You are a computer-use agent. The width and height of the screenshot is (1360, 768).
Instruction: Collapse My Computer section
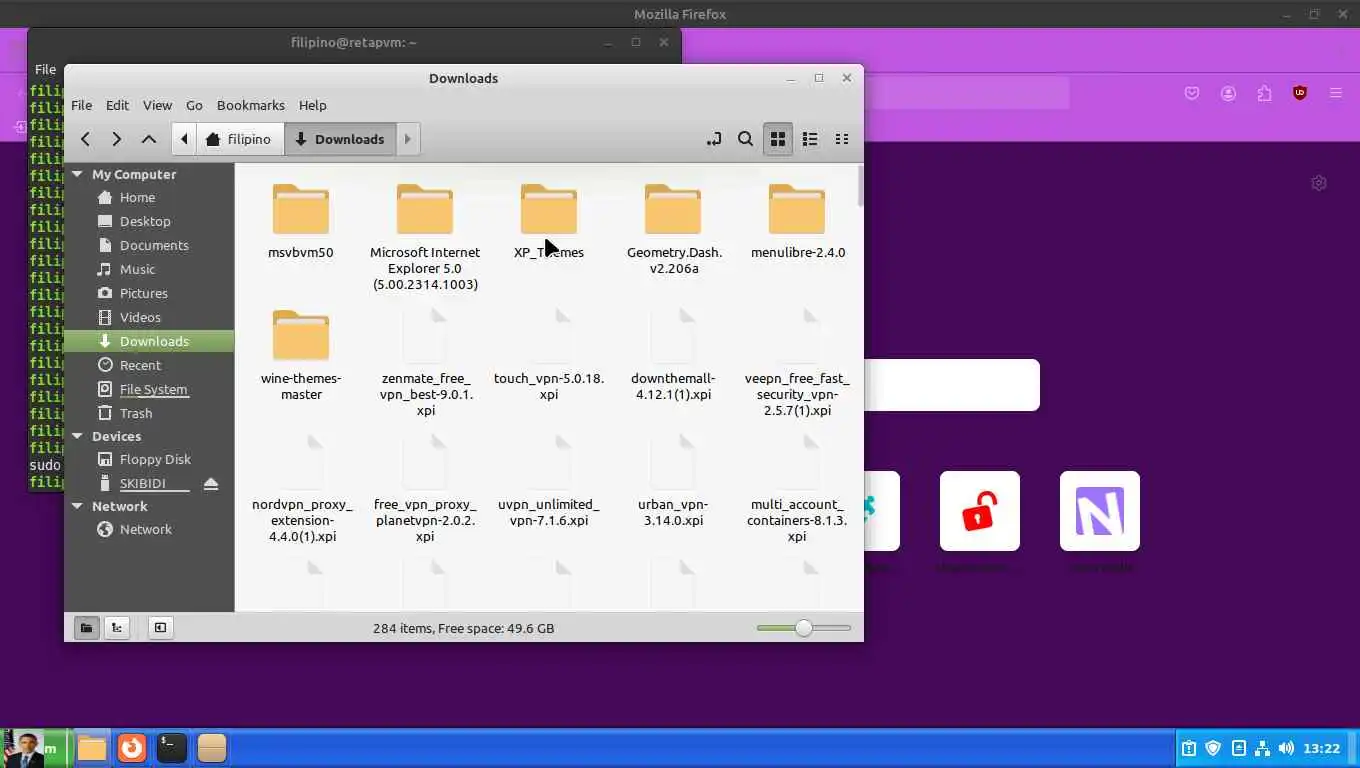coord(78,174)
